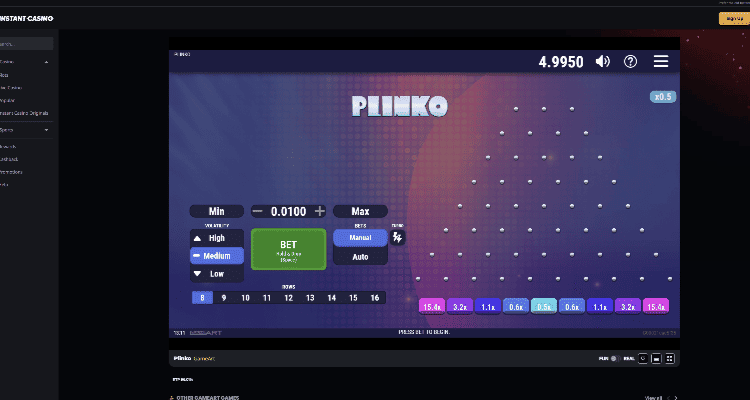This screenshot has width=750, height=400.
Task: Click the balance value 4.9950
Action: tap(561, 62)
